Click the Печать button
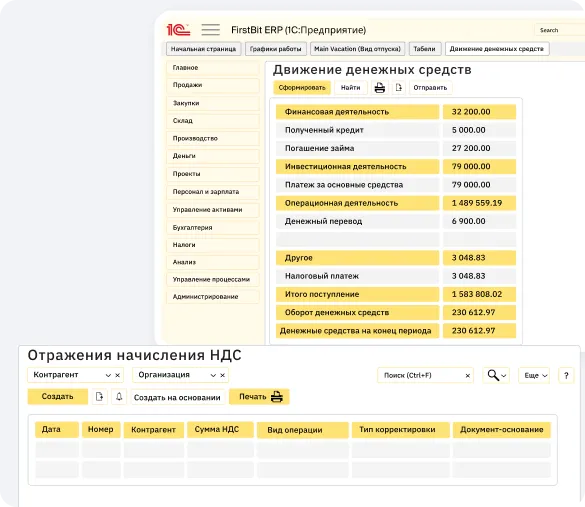 coord(259,397)
